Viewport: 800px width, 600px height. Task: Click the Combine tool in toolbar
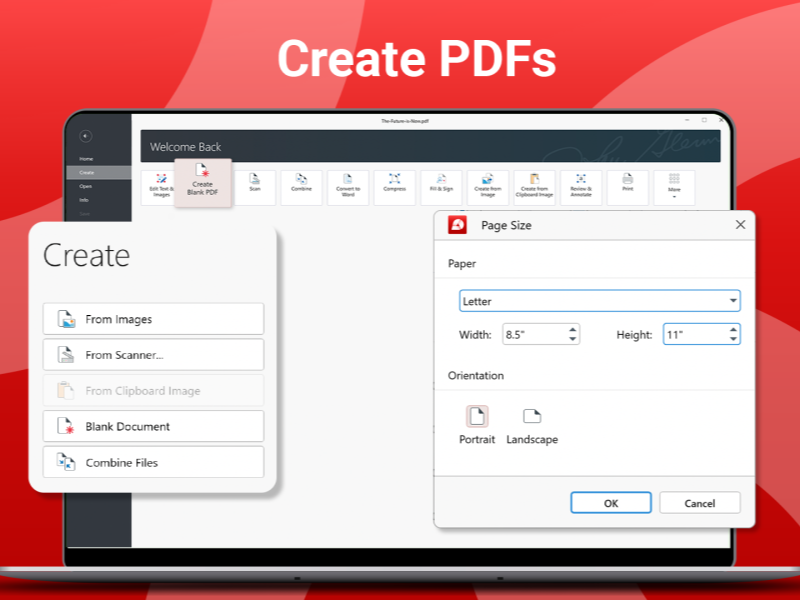pyautogui.click(x=301, y=187)
